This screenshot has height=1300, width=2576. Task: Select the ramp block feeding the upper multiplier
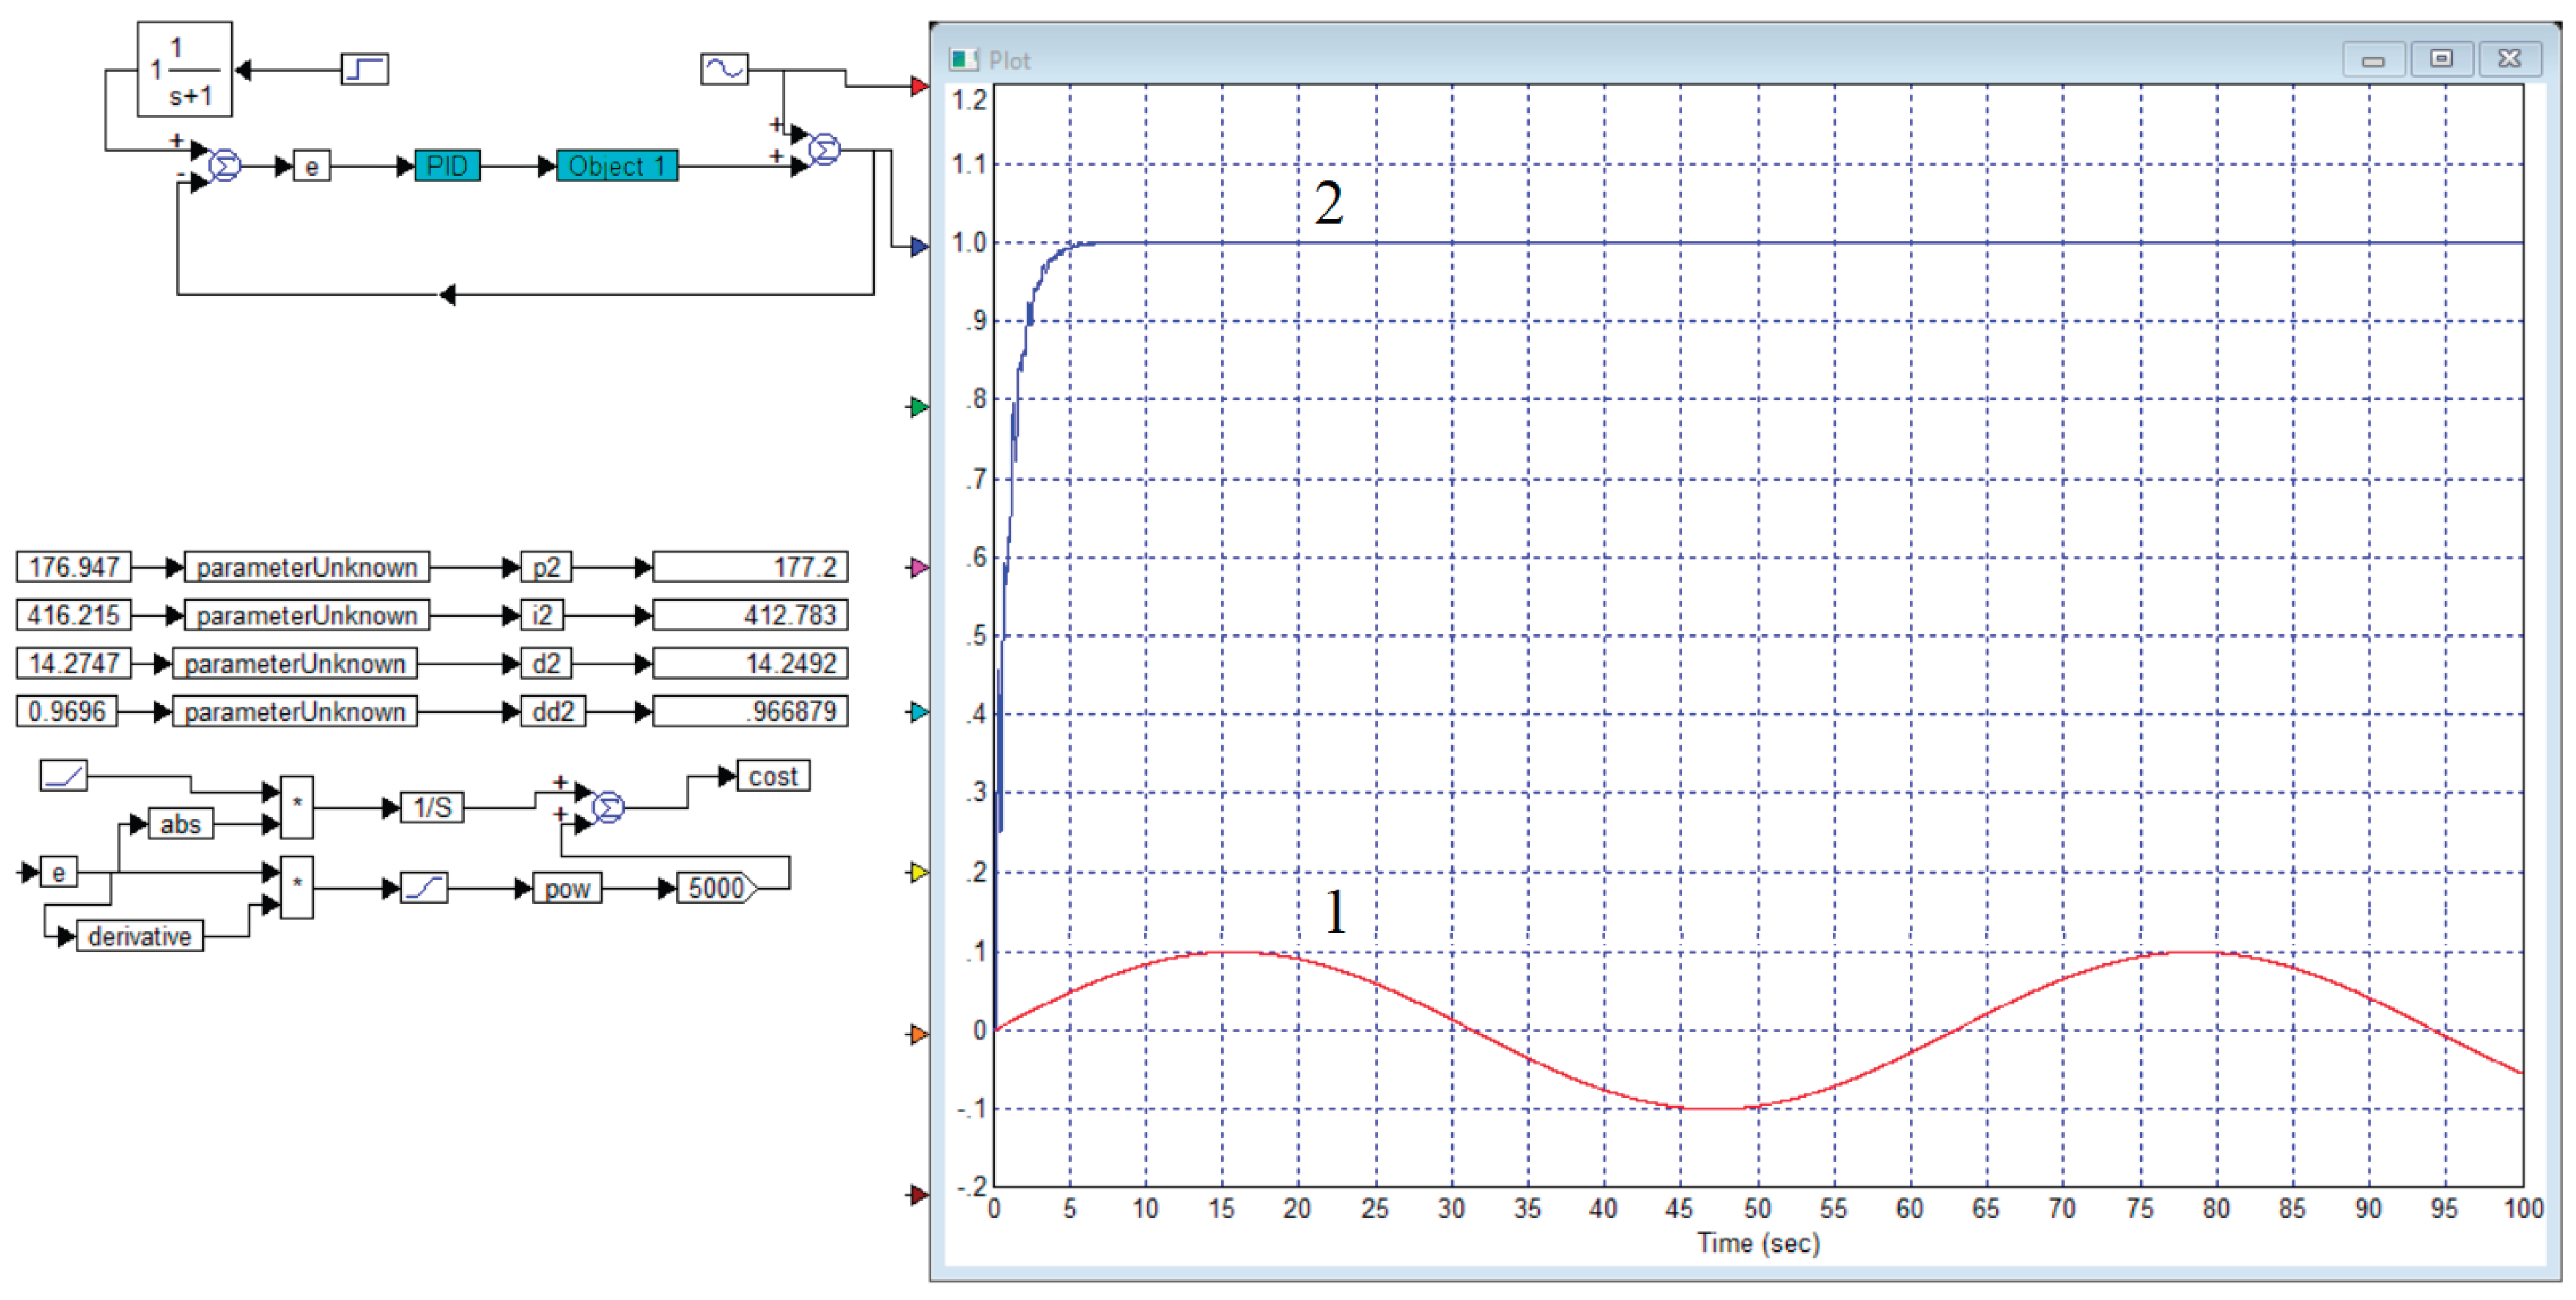[x=64, y=775]
